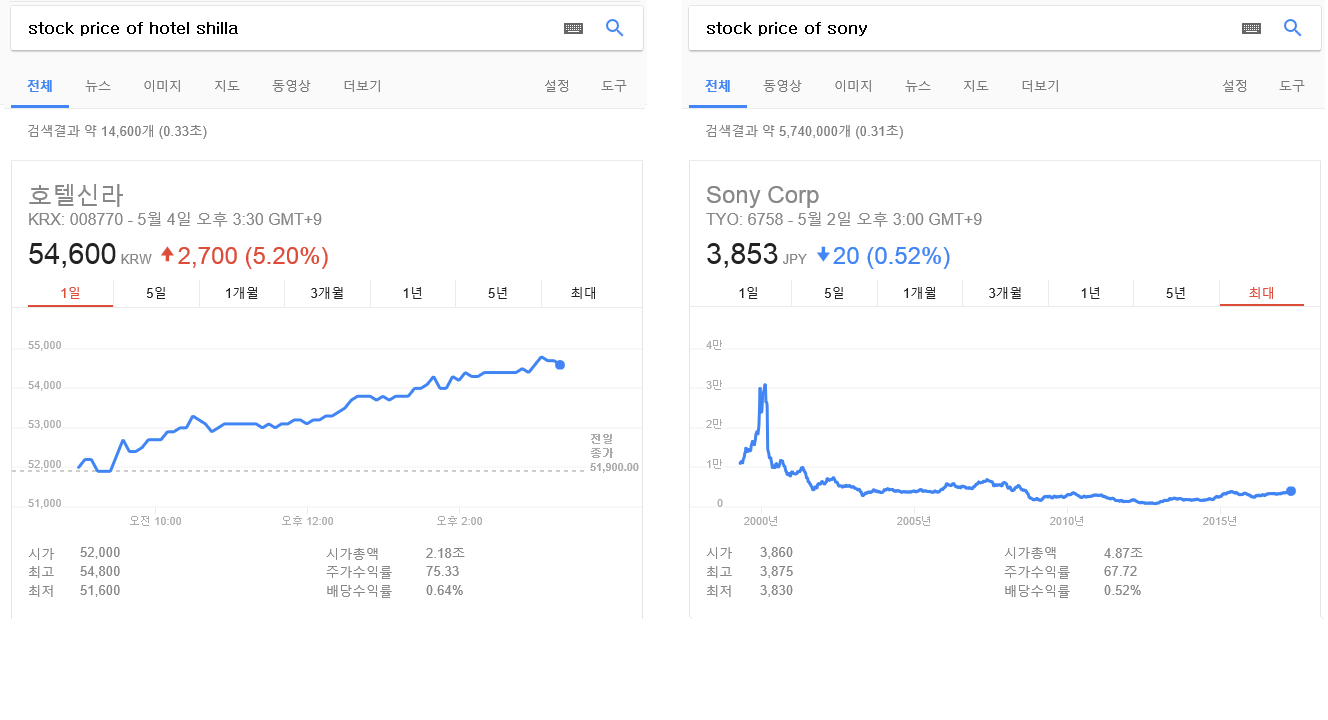Select the 1개월 range tab on 호텔신라 chart
The height and width of the screenshot is (720, 1328).
coord(241,293)
